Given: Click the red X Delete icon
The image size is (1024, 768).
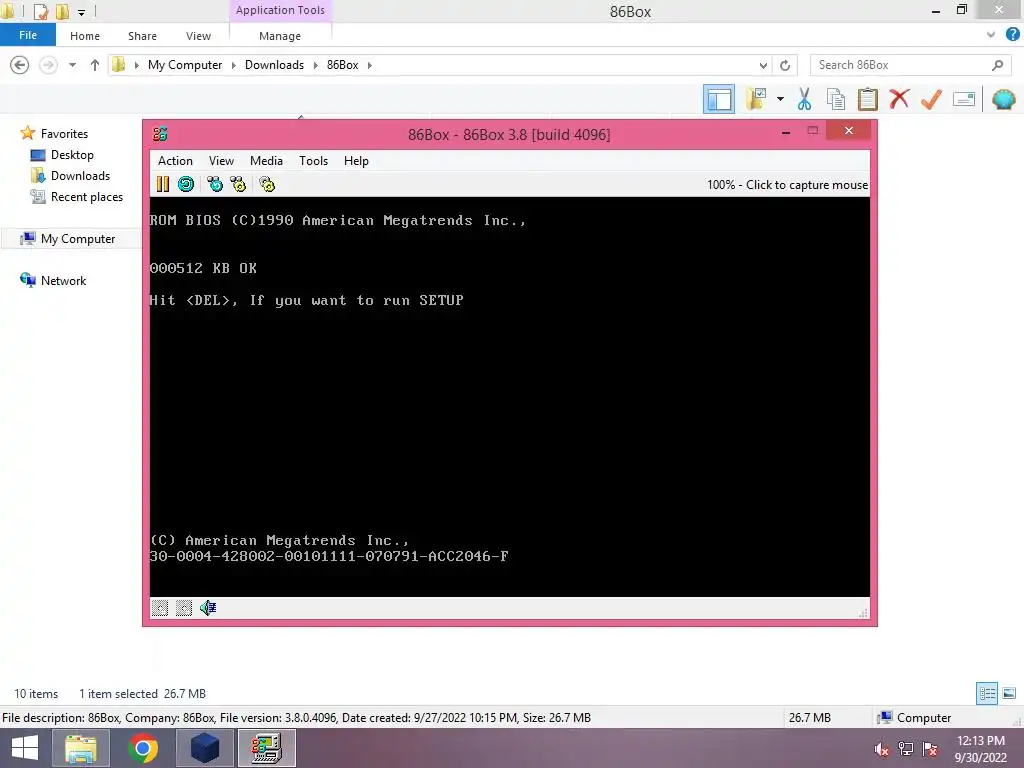Looking at the screenshot, I should [x=899, y=99].
